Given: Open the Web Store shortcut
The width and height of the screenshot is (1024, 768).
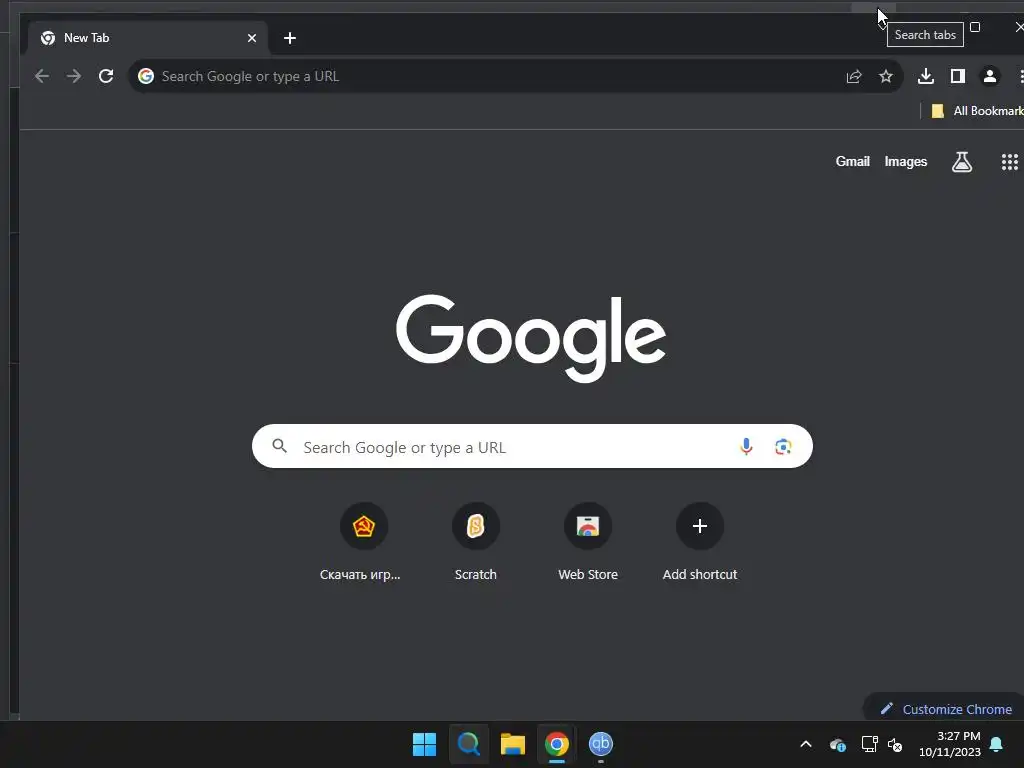Looking at the screenshot, I should [588, 542].
